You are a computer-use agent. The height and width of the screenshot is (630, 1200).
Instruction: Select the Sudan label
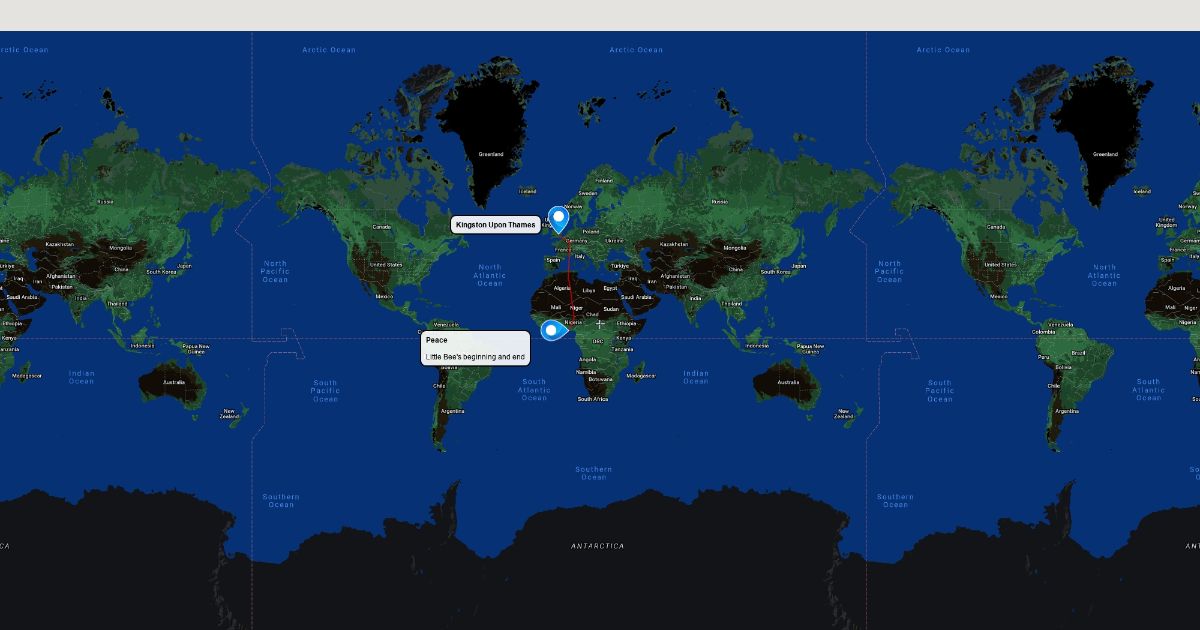[x=611, y=309]
